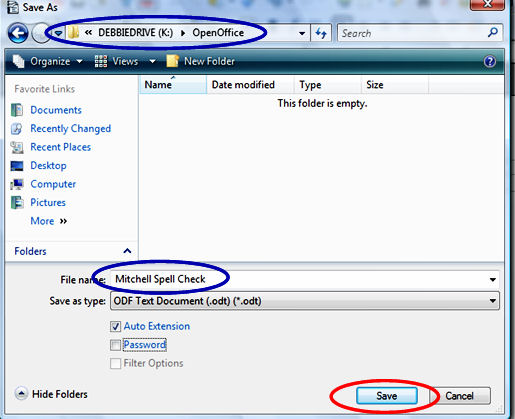Image resolution: width=515 pixels, height=419 pixels.
Task: Click the Save button
Action: (387, 396)
